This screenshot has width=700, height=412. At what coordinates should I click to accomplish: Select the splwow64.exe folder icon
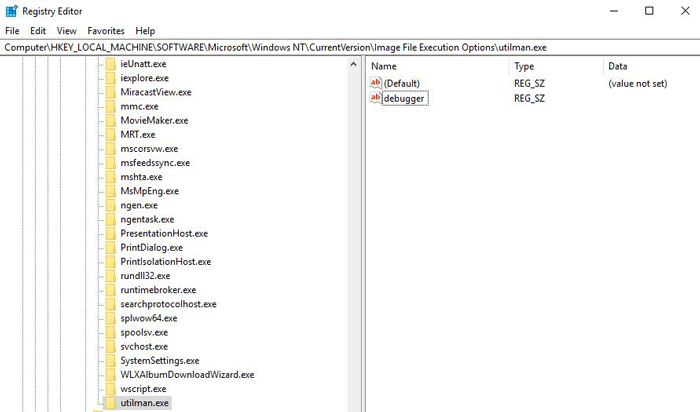111,318
